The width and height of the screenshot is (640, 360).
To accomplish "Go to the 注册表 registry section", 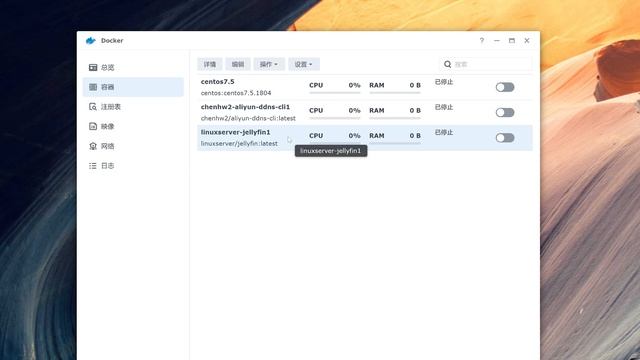I will pyautogui.click(x=133, y=107).
